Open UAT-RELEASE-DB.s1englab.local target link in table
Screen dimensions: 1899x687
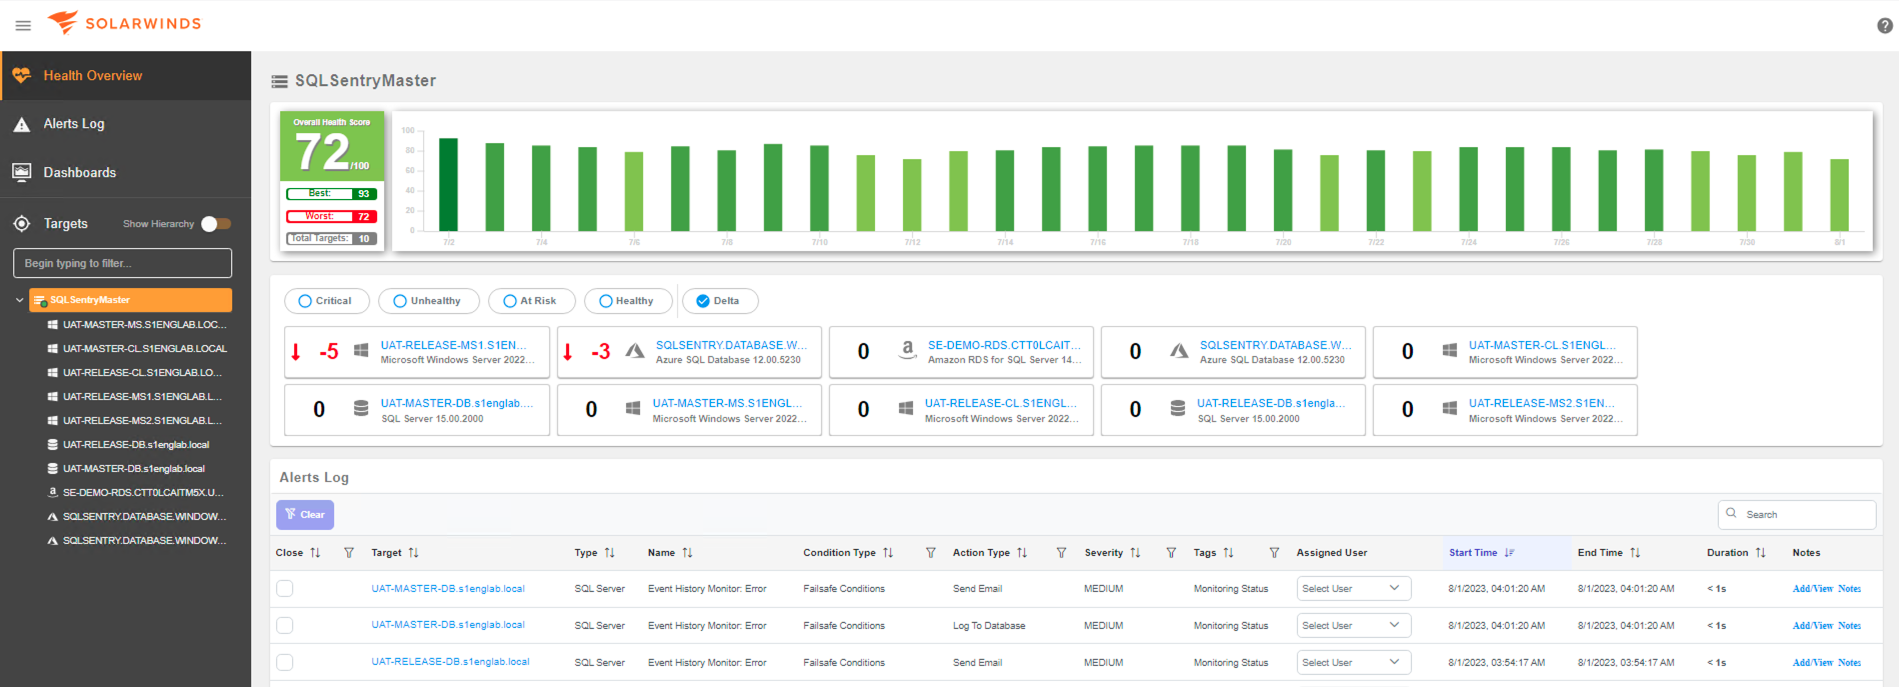[450, 662]
